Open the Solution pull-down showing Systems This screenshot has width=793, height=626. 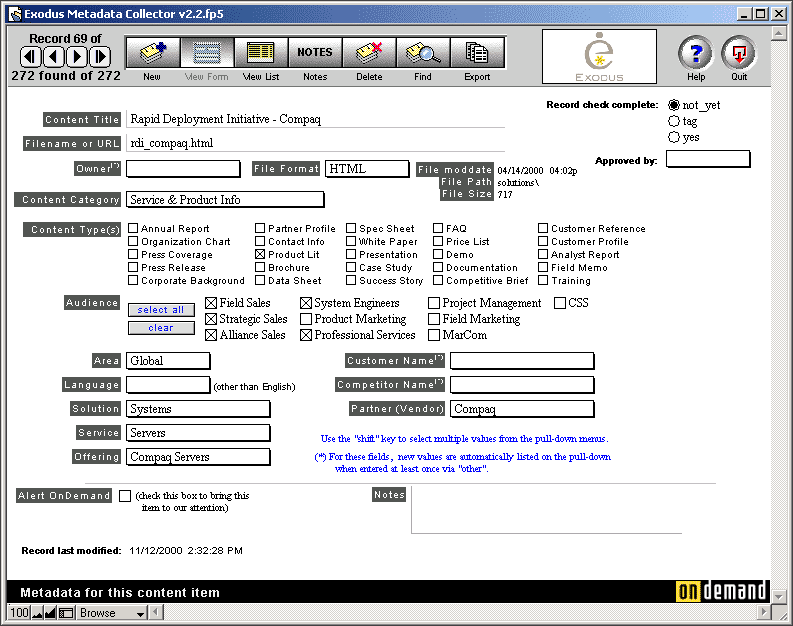(198, 409)
